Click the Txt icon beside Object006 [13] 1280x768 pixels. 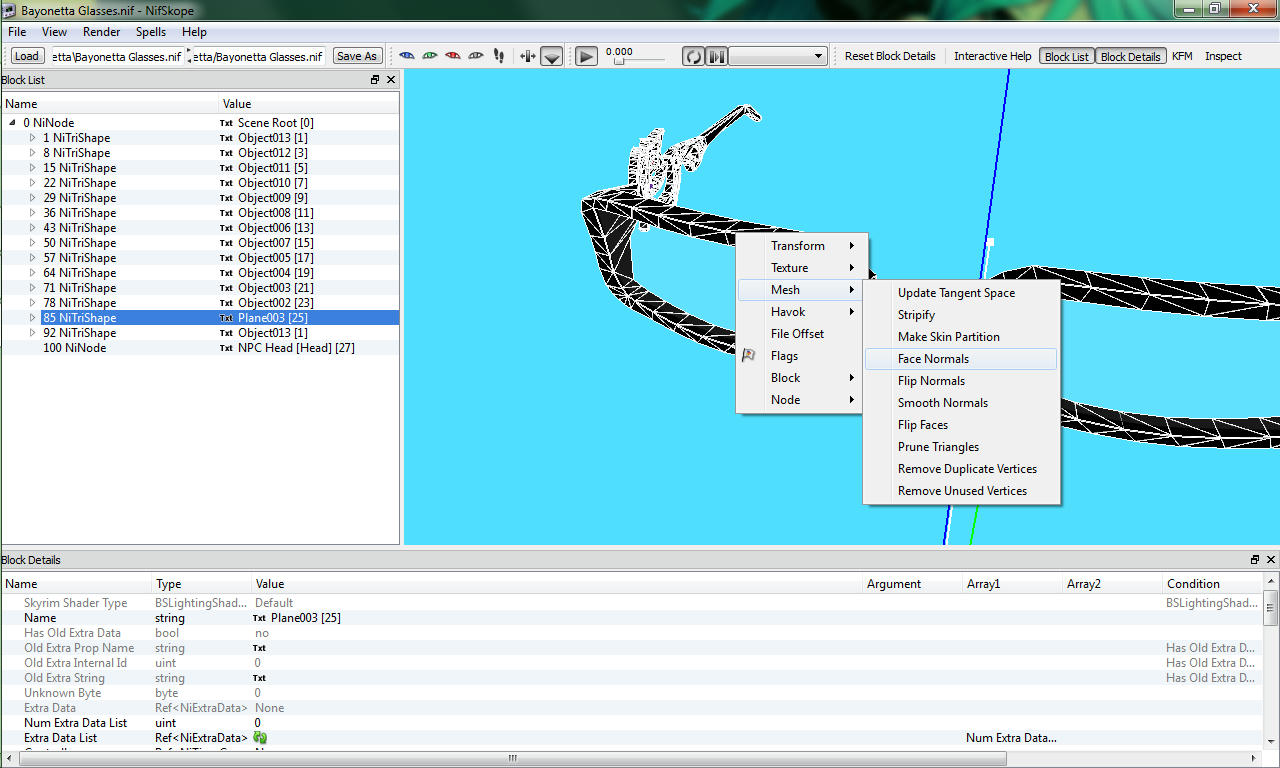pyautogui.click(x=226, y=228)
